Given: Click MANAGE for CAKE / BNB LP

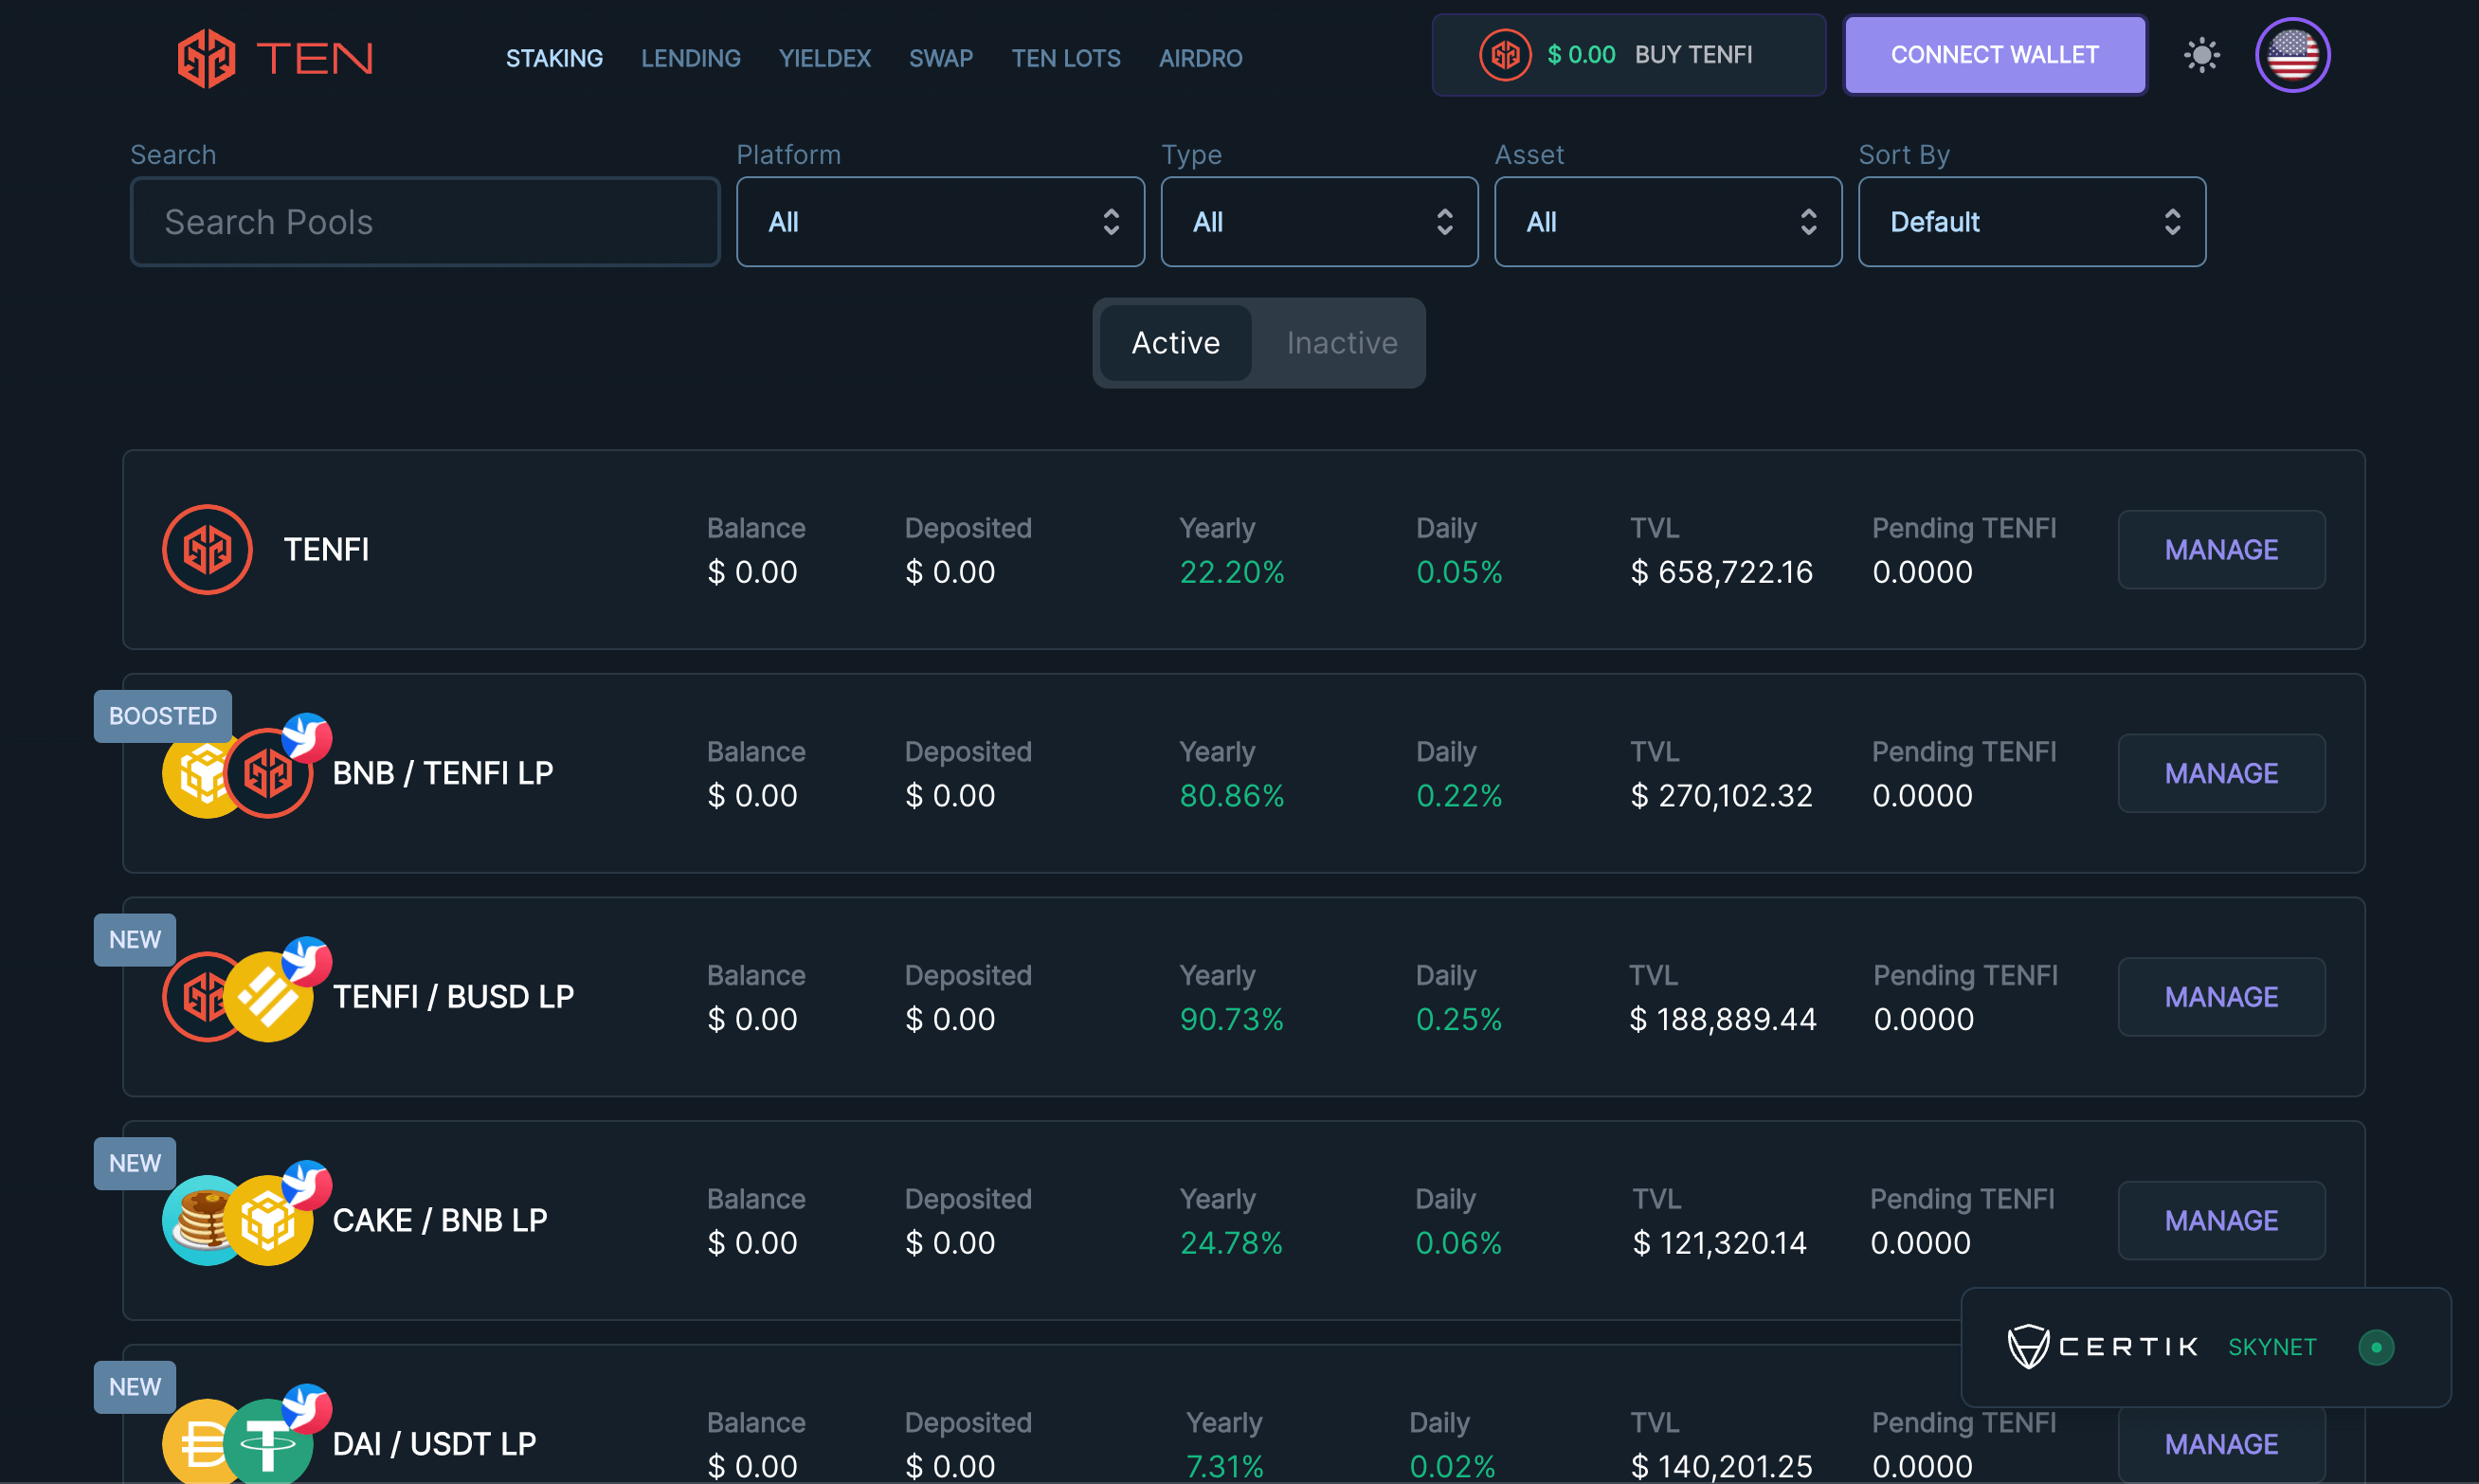Looking at the screenshot, I should [x=2221, y=1221].
